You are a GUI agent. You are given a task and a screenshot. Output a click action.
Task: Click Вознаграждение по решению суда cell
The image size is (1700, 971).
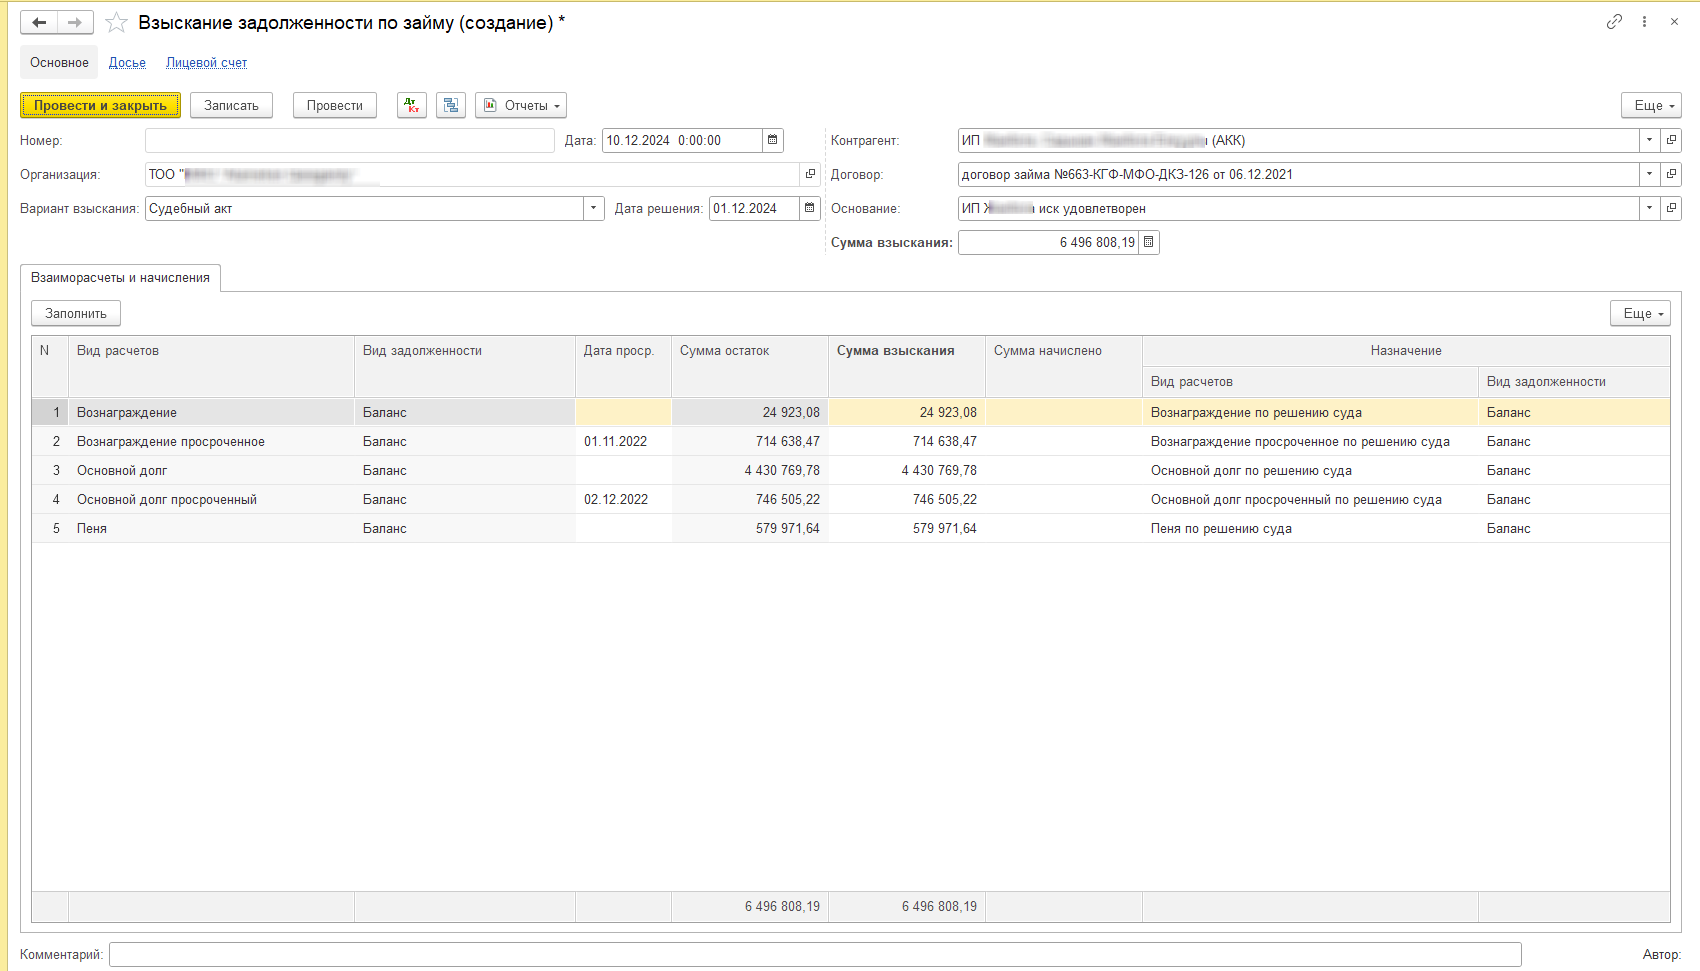point(1310,412)
